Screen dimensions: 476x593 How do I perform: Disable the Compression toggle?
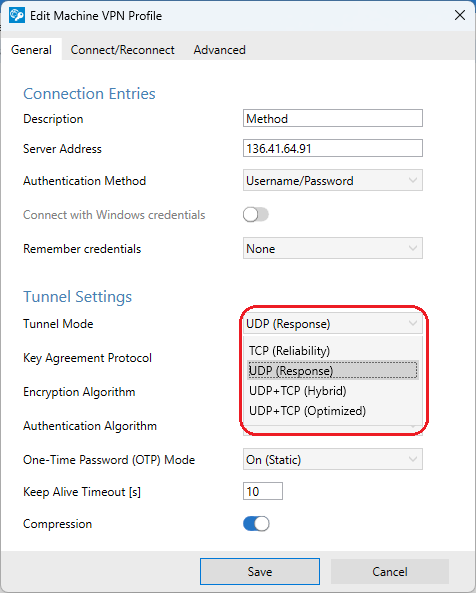click(256, 524)
